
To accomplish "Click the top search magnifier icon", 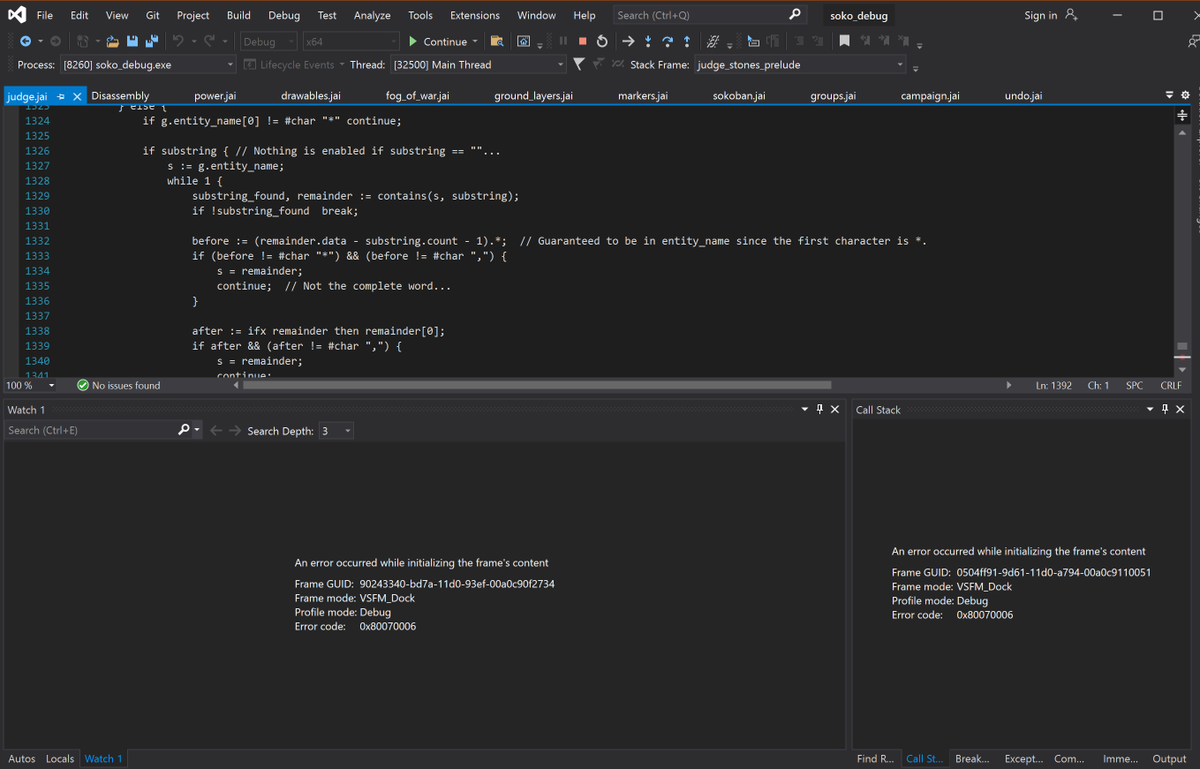I will point(795,14).
